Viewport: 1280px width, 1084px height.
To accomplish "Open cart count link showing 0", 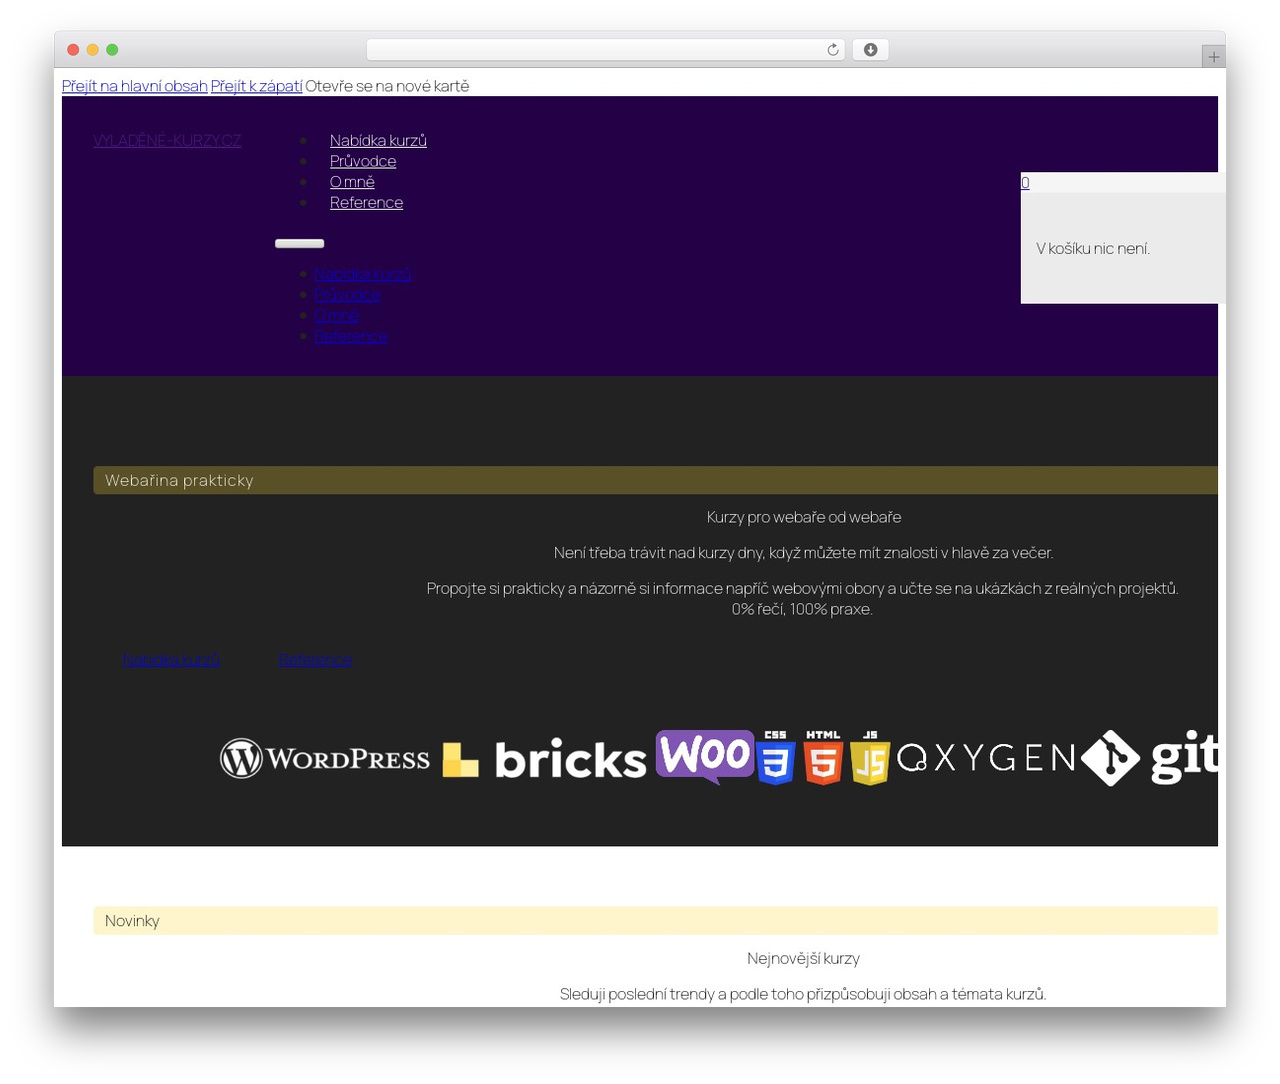I will pyautogui.click(x=1025, y=182).
